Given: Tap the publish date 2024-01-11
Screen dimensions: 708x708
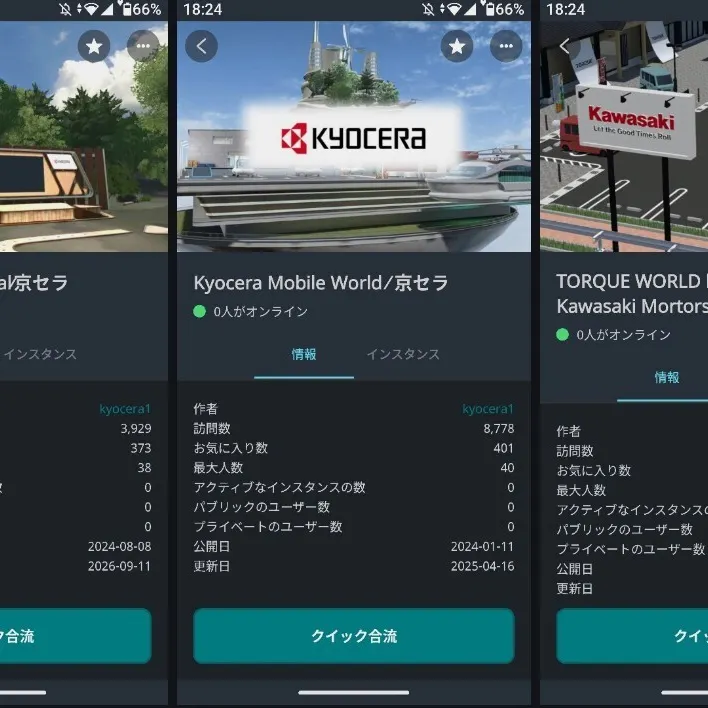Looking at the screenshot, I should coord(482,546).
